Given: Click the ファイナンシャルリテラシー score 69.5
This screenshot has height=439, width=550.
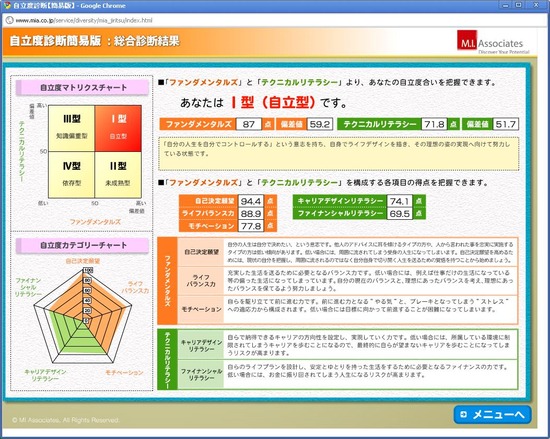Looking at the screenshot, I should click(x=400, y=214).
